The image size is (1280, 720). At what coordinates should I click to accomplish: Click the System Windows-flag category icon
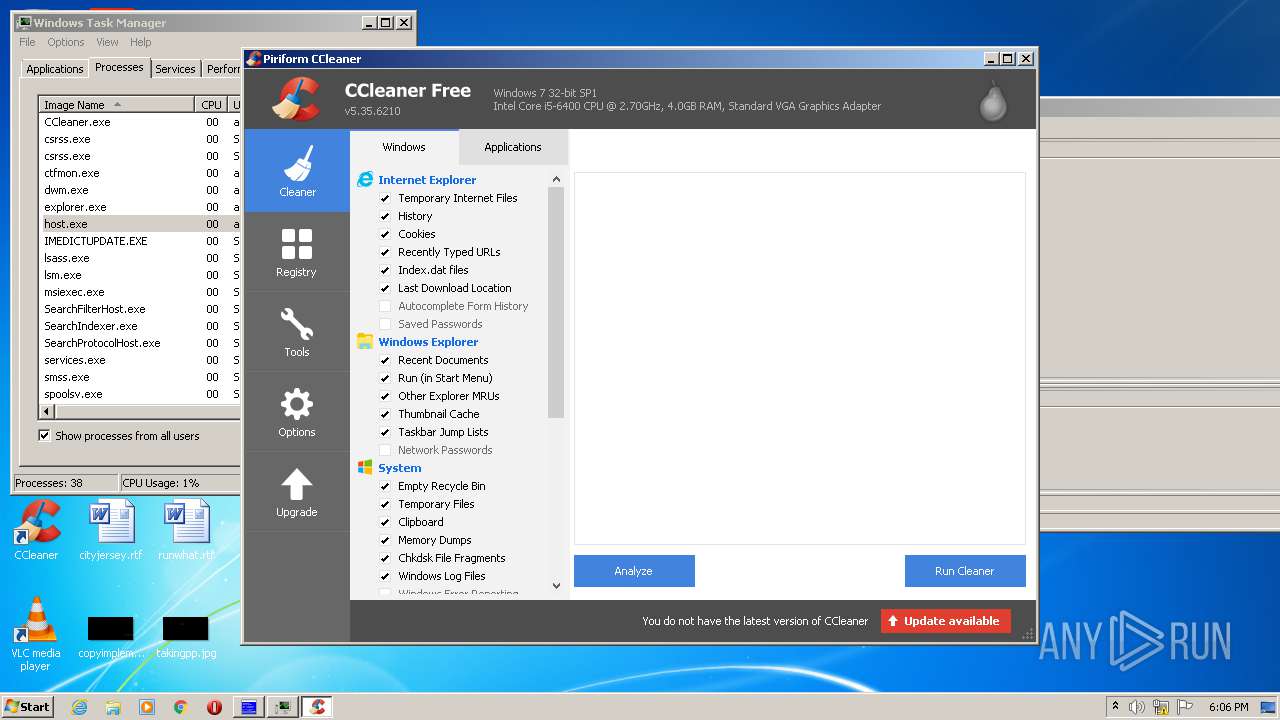click(365, 468)
